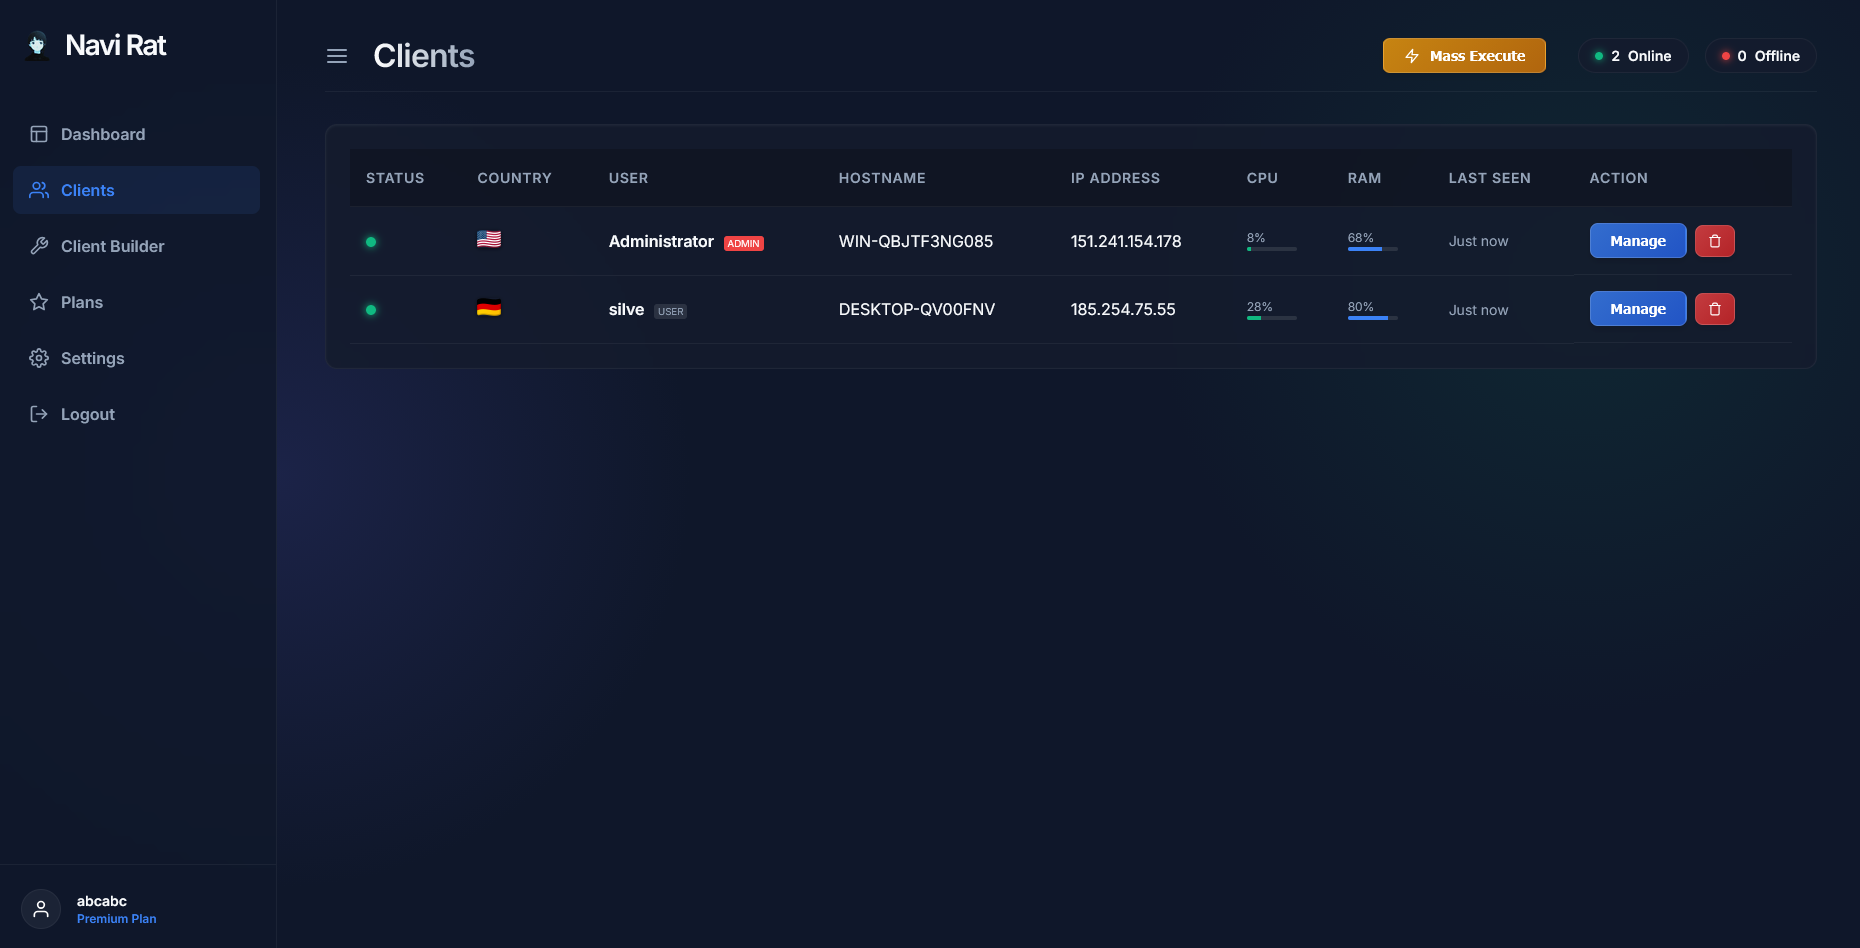Click the 0 Offline status pill
The height and width of the screenshot is (948, 1860).
1760,56
